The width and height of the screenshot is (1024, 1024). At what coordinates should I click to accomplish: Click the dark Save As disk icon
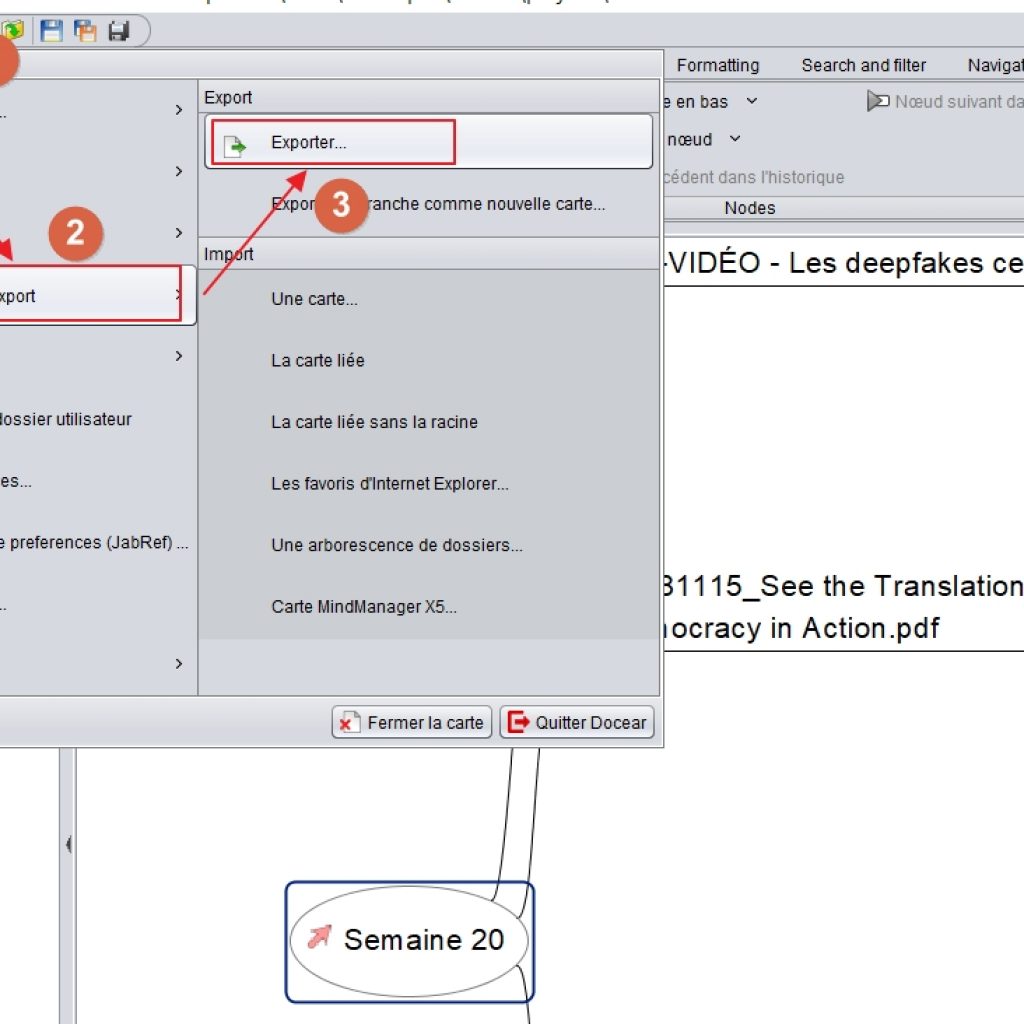119,31
